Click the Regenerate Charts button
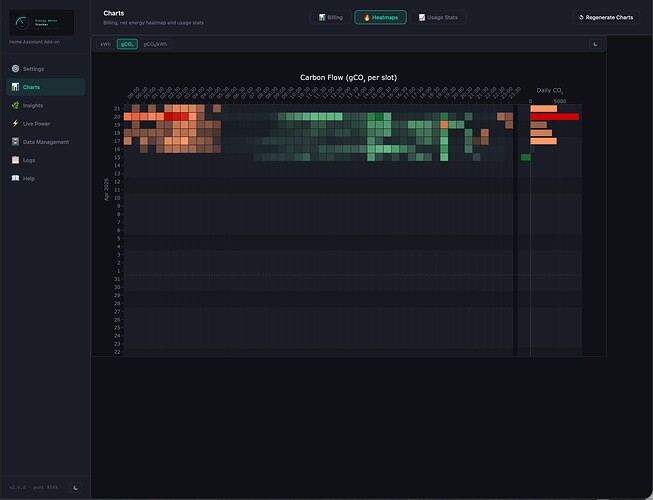Viewport: 653px width, 500px height. tap(606, 17)
